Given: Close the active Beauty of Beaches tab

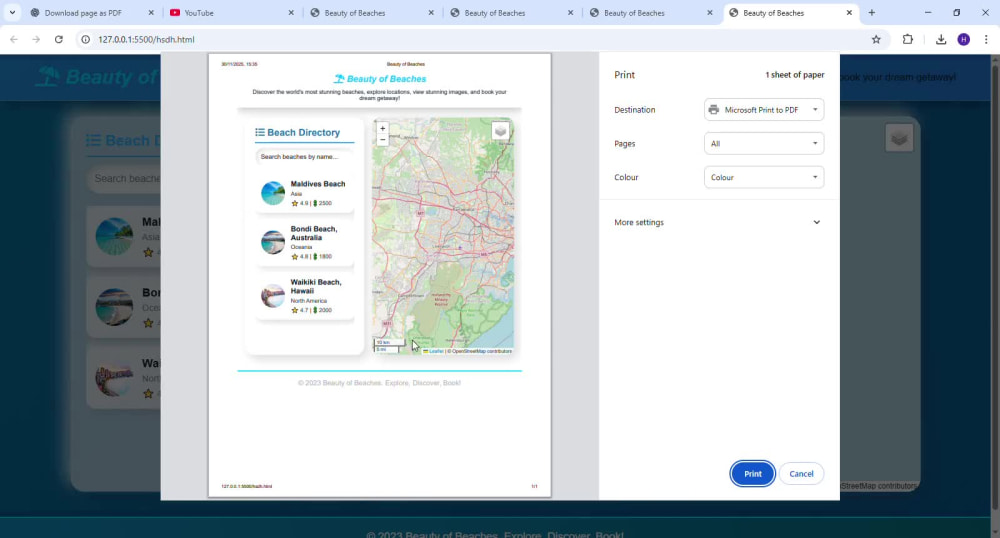Looking at the screenshot, I should tap(849, 13).
